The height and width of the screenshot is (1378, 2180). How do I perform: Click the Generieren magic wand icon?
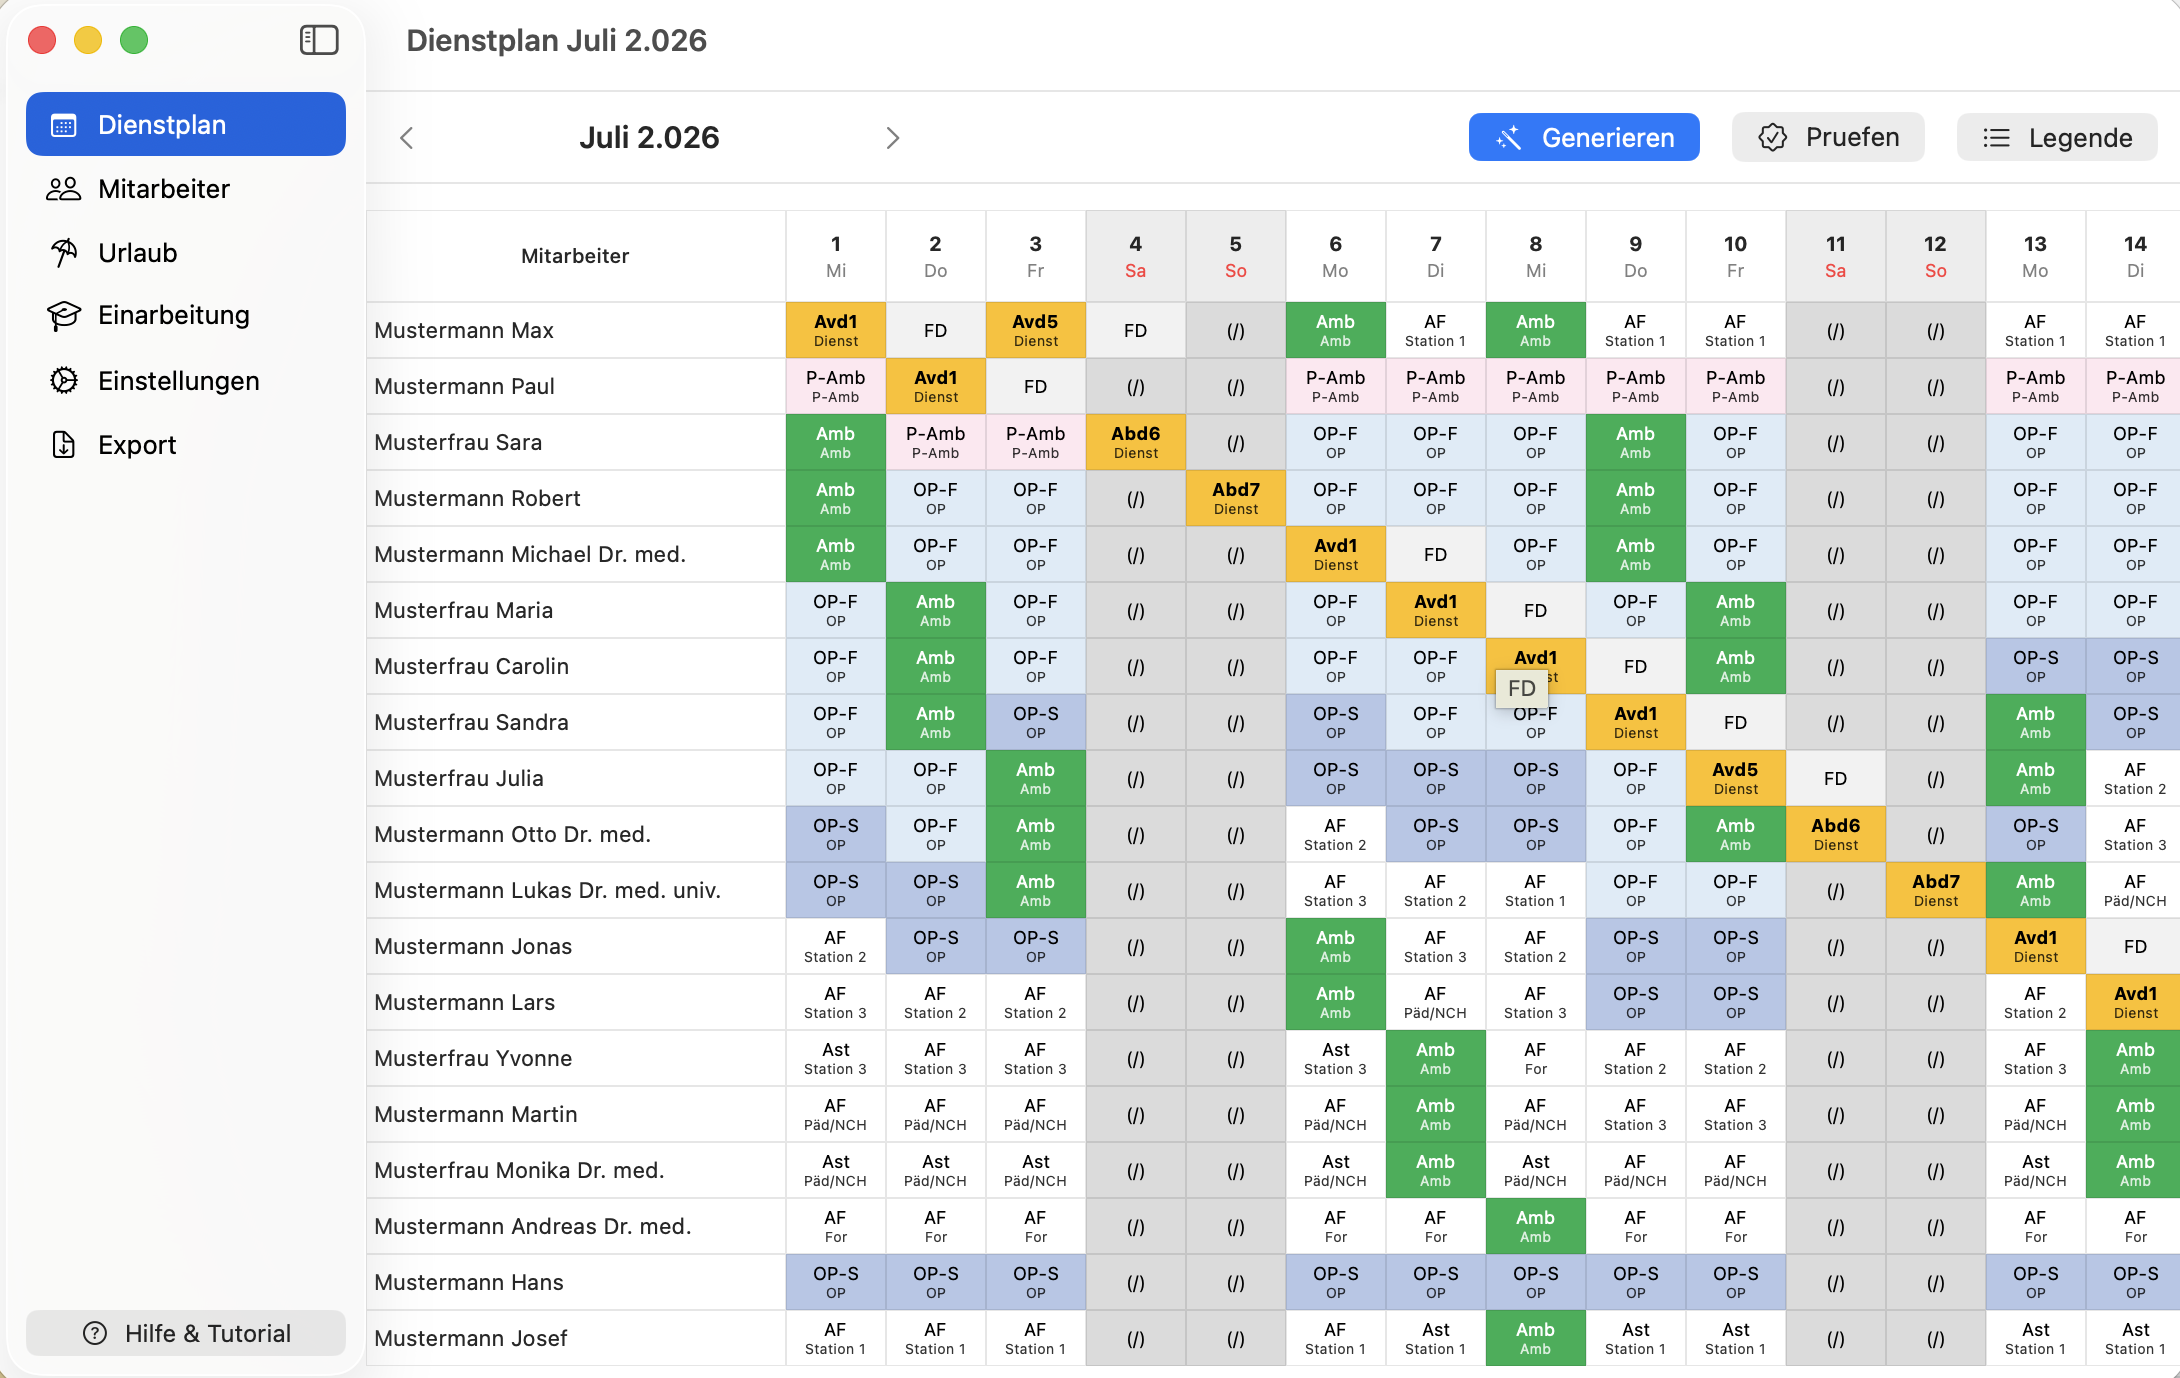(x=1509, y=138)
